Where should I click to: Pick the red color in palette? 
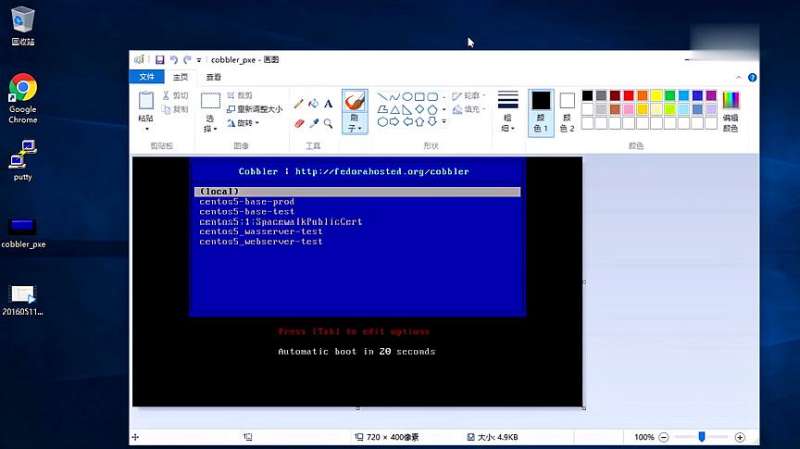629,96
